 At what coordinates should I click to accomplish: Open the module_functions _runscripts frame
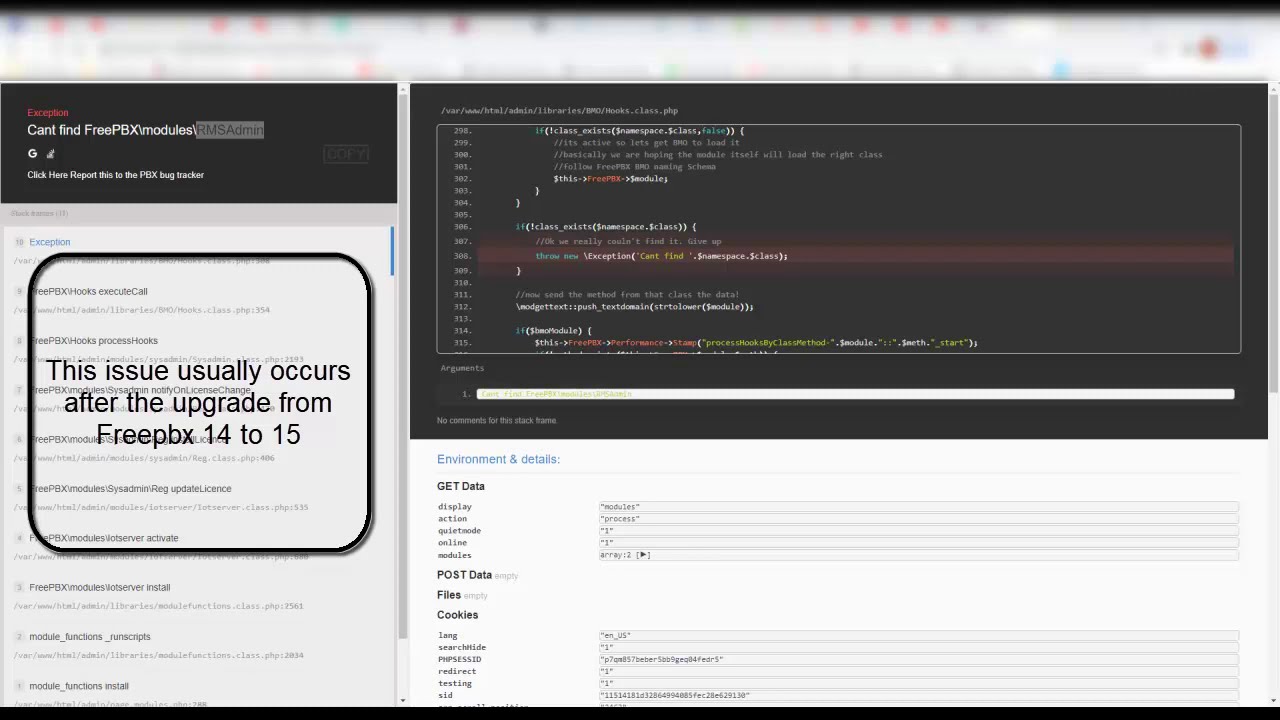point(90,637)
